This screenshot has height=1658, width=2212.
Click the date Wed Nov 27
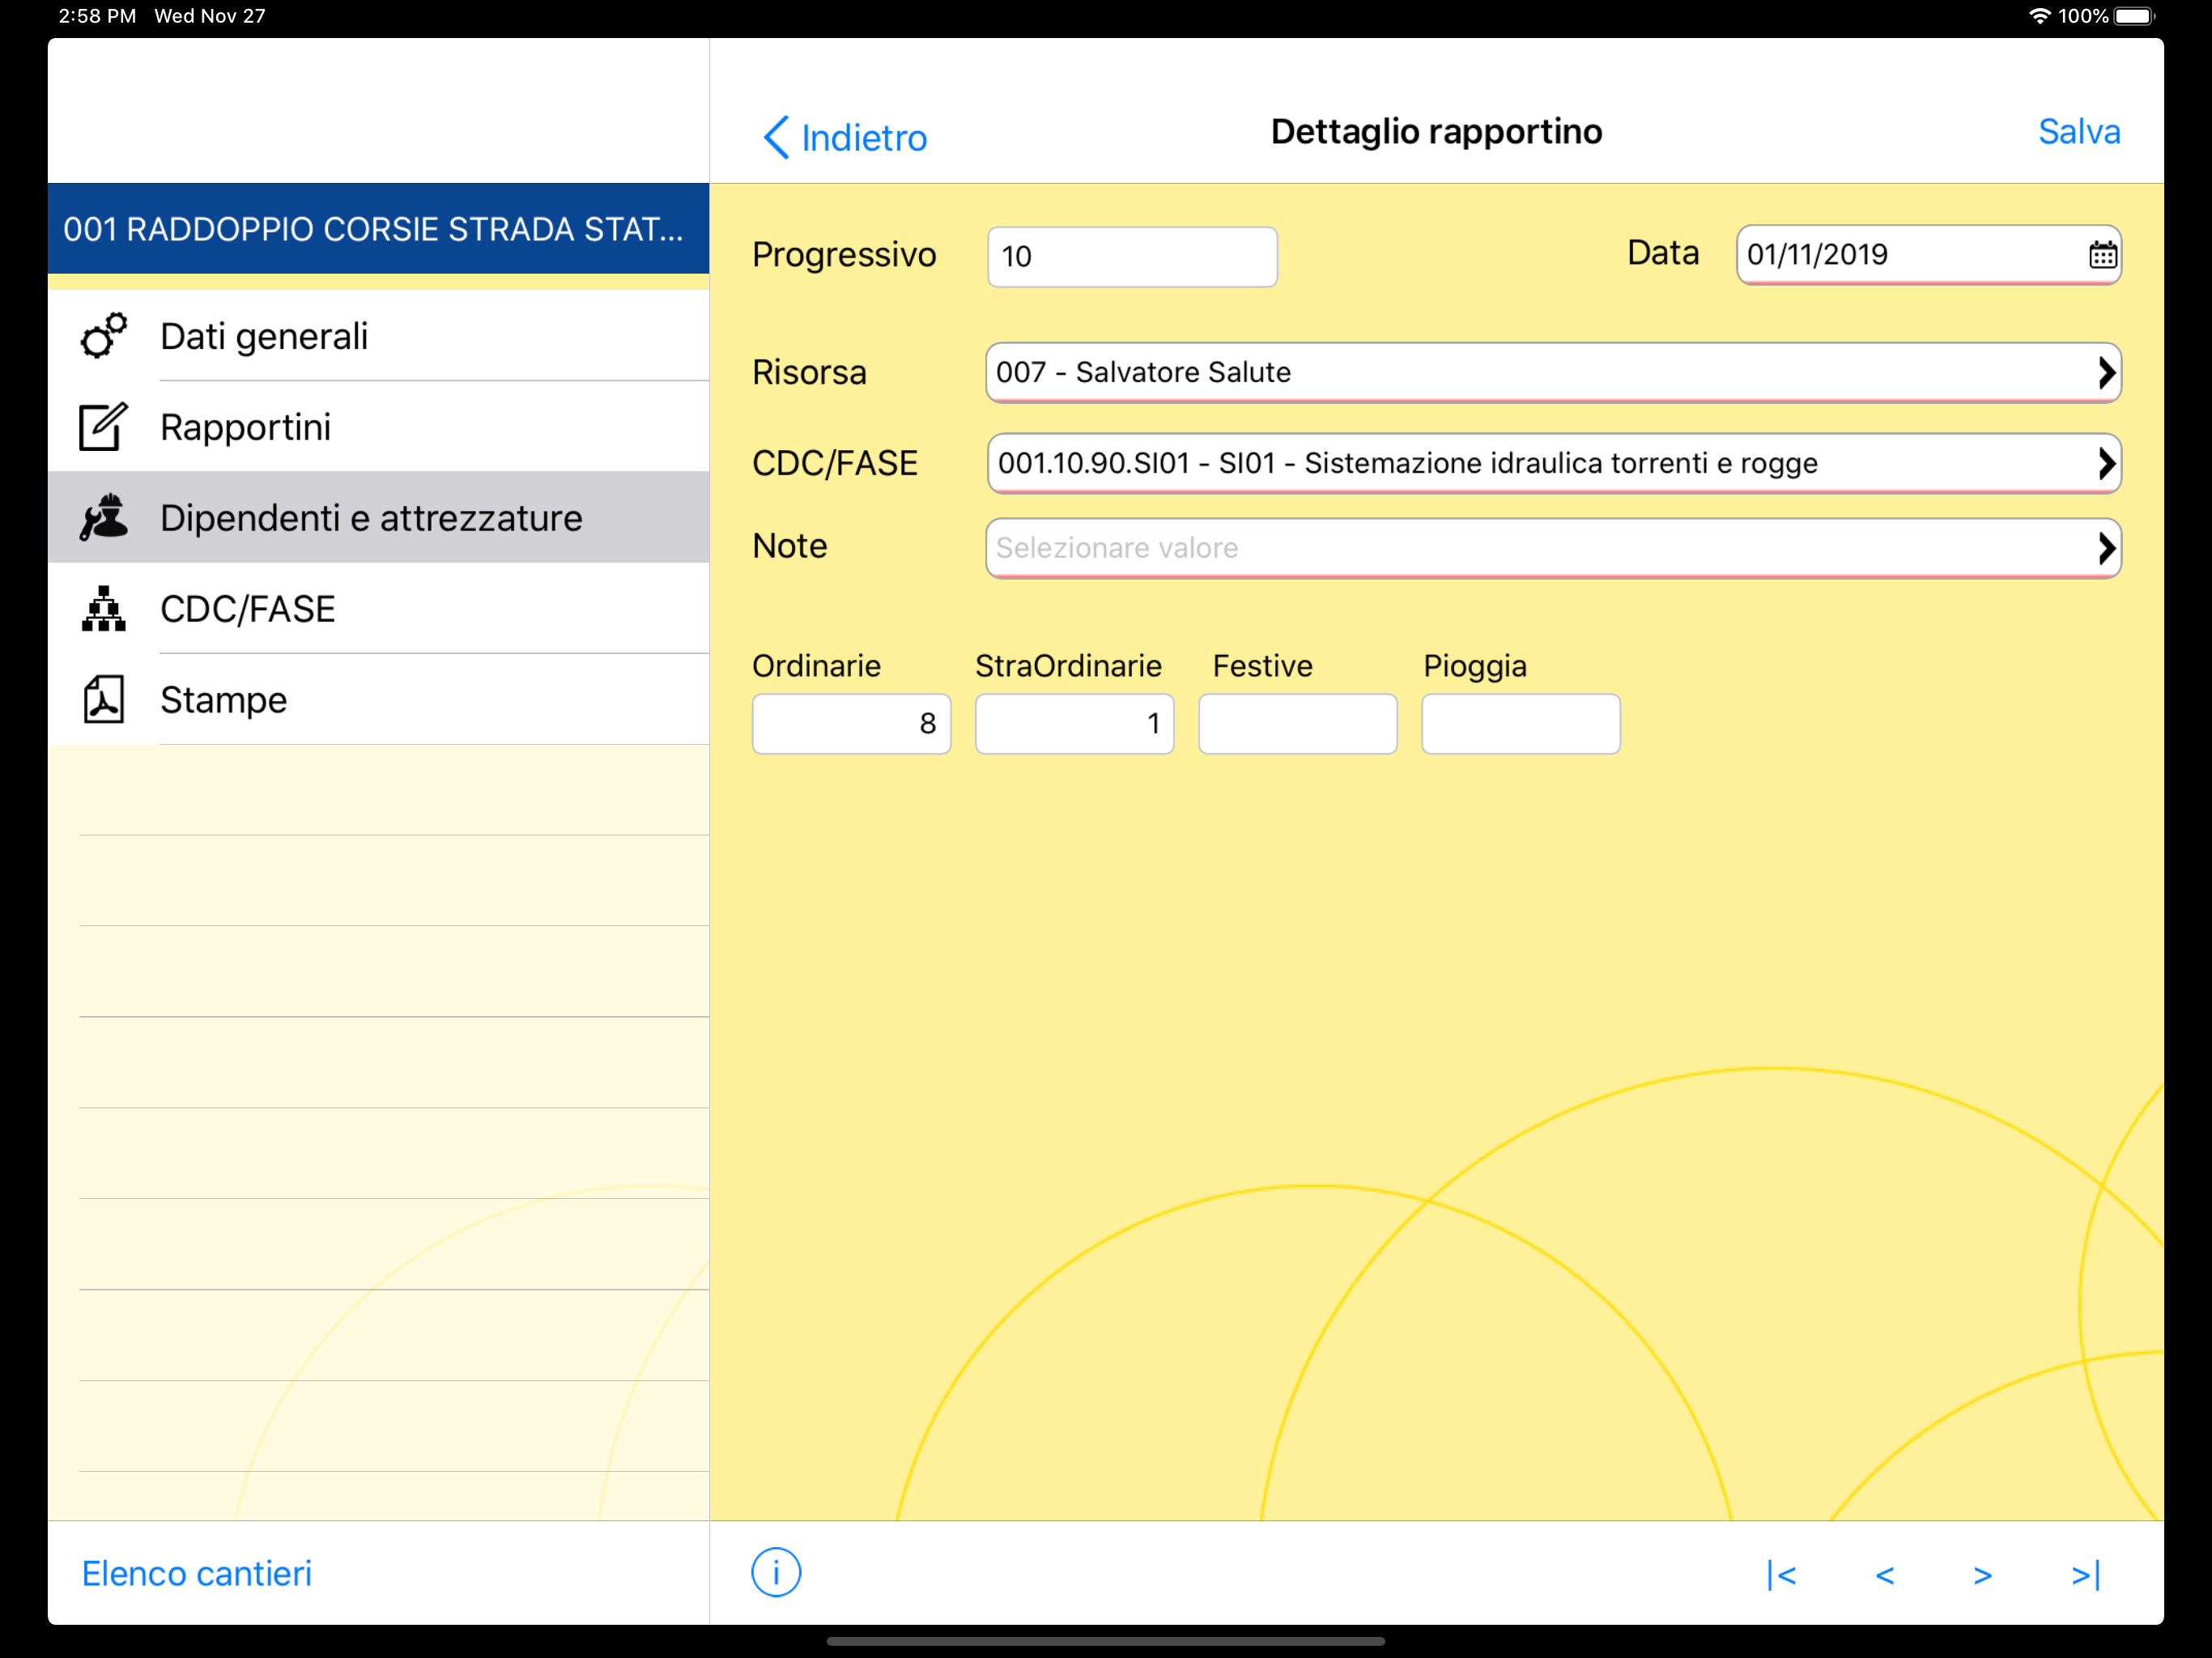point(210,16)
